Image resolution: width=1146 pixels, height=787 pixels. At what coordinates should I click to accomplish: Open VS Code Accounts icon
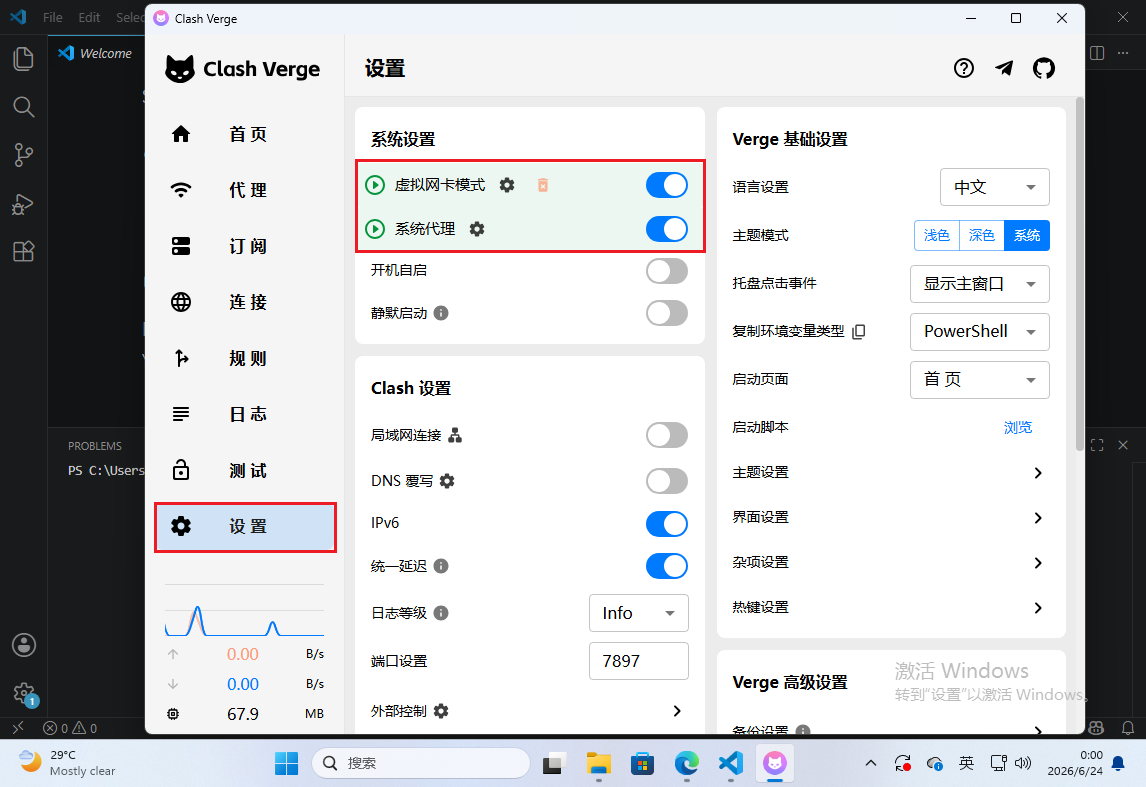[23, 645]
